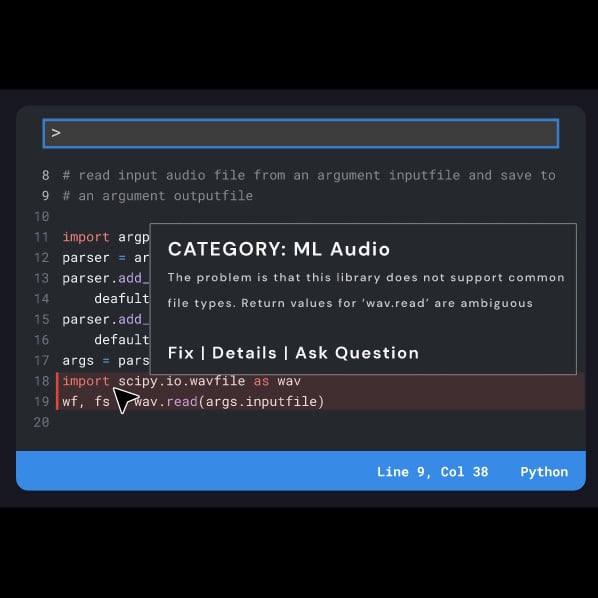Click line number 12 in the gutter
Image resolution: width=598 pixels, height=598 pixels.
pyautogui.click(x=42, y=258)
